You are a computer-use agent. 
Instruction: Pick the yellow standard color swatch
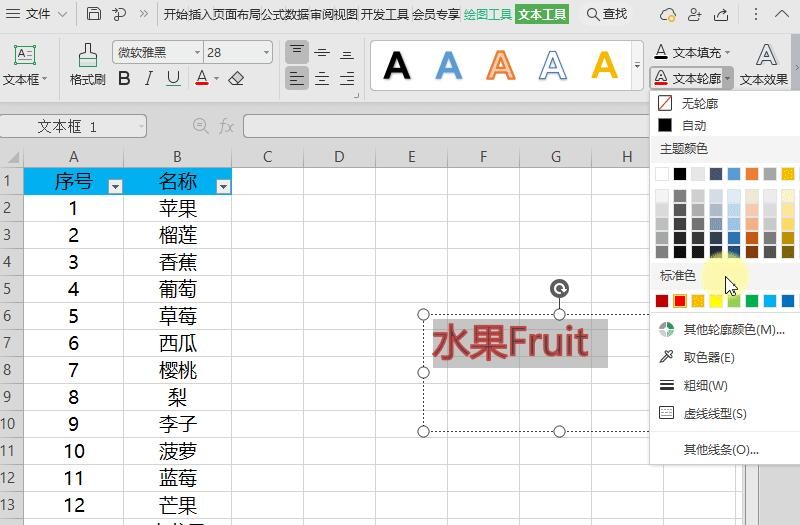[716, 301]
